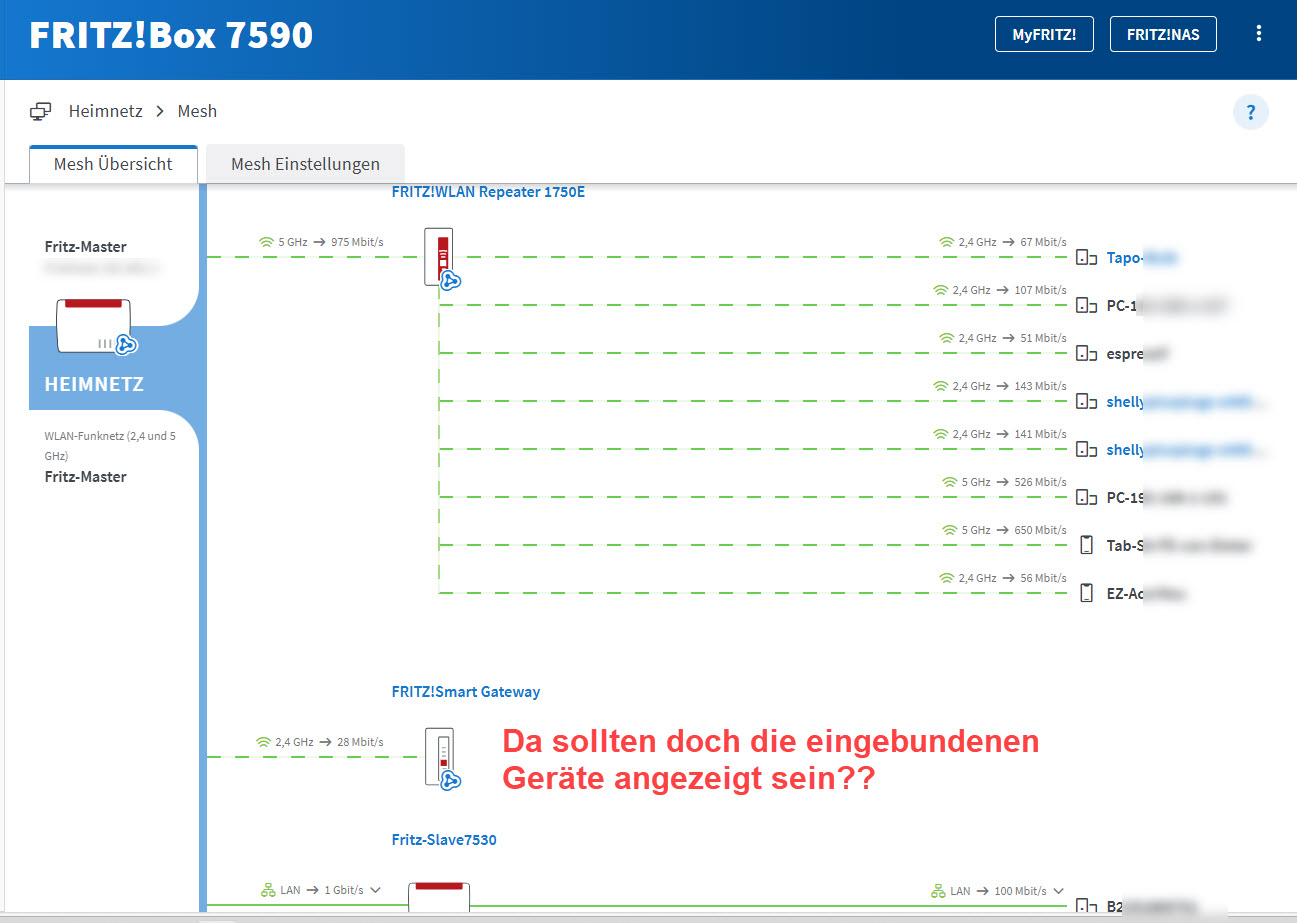Image resolution: width=1297 pixels, height=923 pixels.
Task: Switch to the Mesh Übersicht tab
Action: [x=113, y=164]
